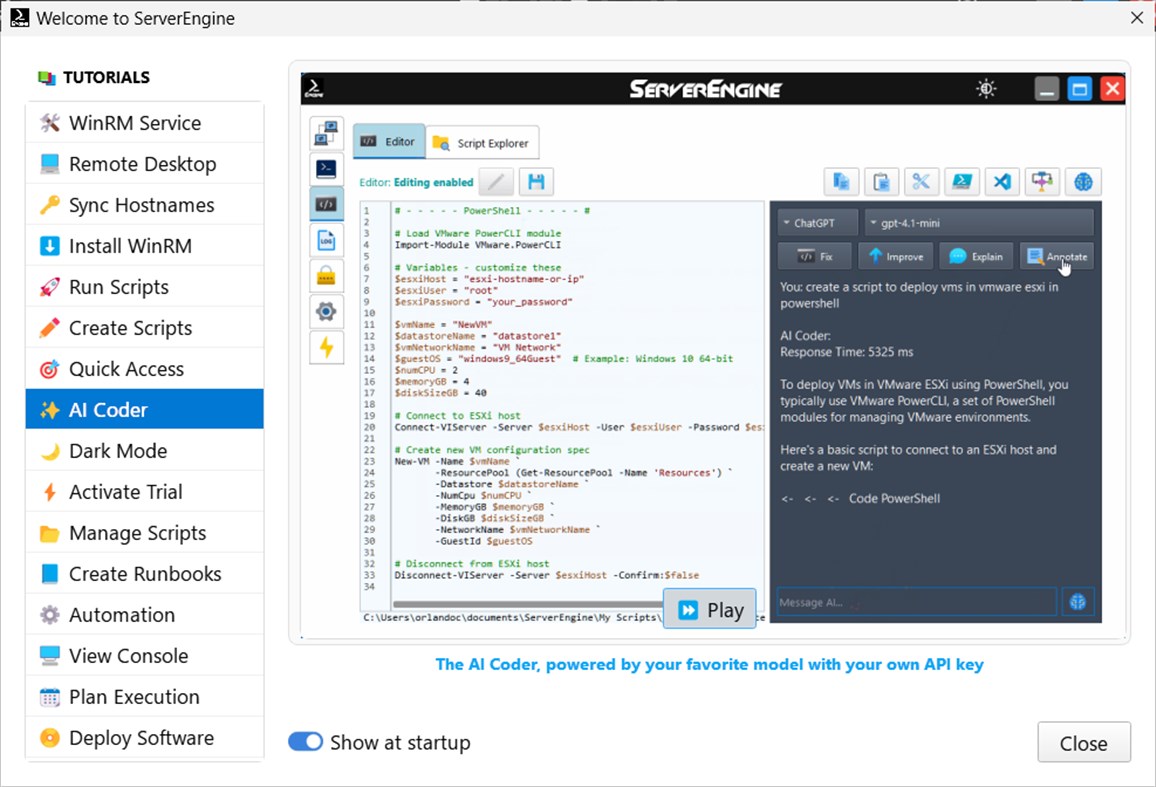Click the brightness icon in the title bar
Screen dimensions: 1156x787
[986, 88]
